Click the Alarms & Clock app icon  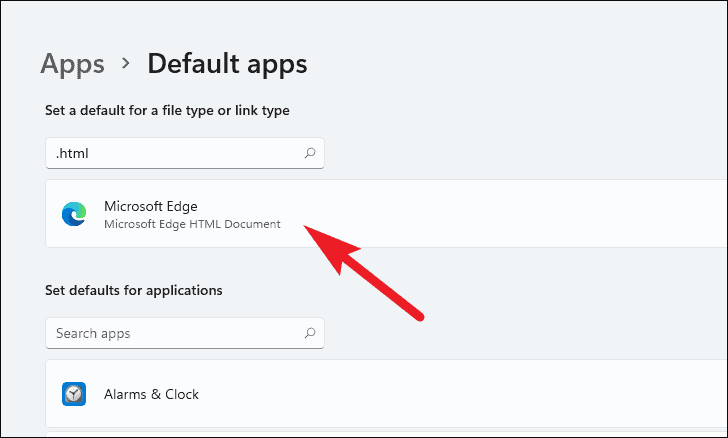click(x=74, y=394)
